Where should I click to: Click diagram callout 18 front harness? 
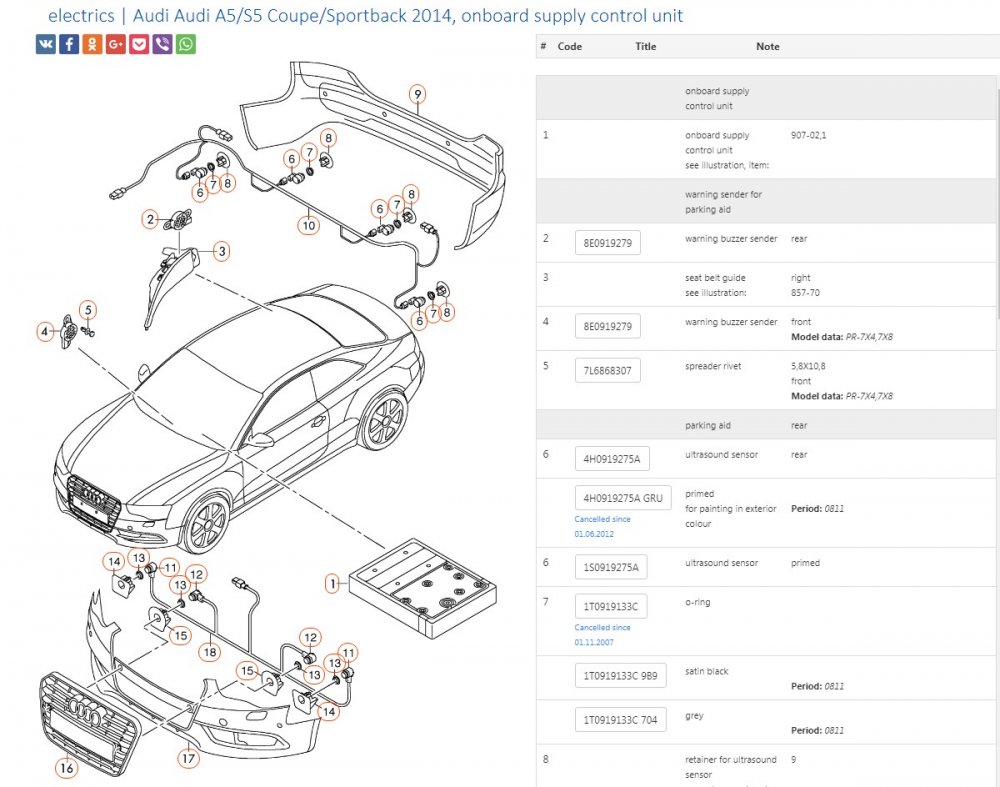(210, 652)
